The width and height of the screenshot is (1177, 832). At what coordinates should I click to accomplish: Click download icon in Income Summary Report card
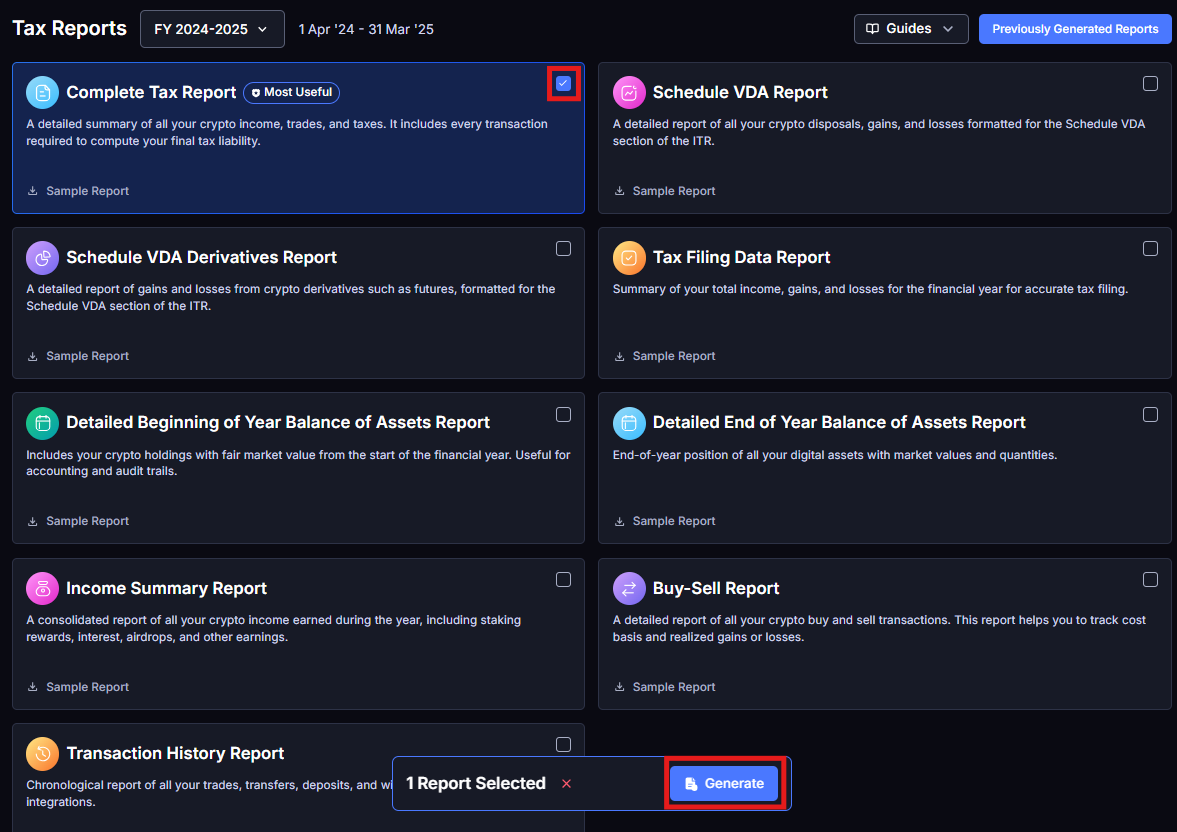(32, 687)
